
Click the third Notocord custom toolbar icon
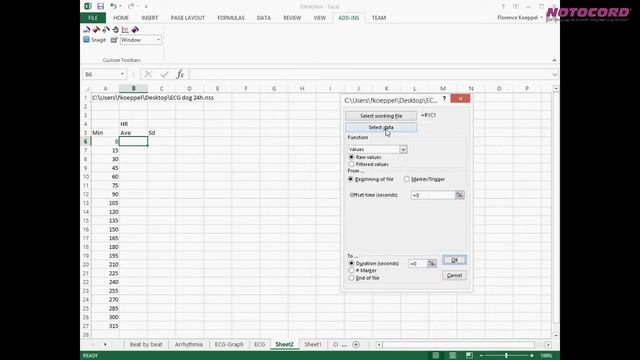[106, 29]
